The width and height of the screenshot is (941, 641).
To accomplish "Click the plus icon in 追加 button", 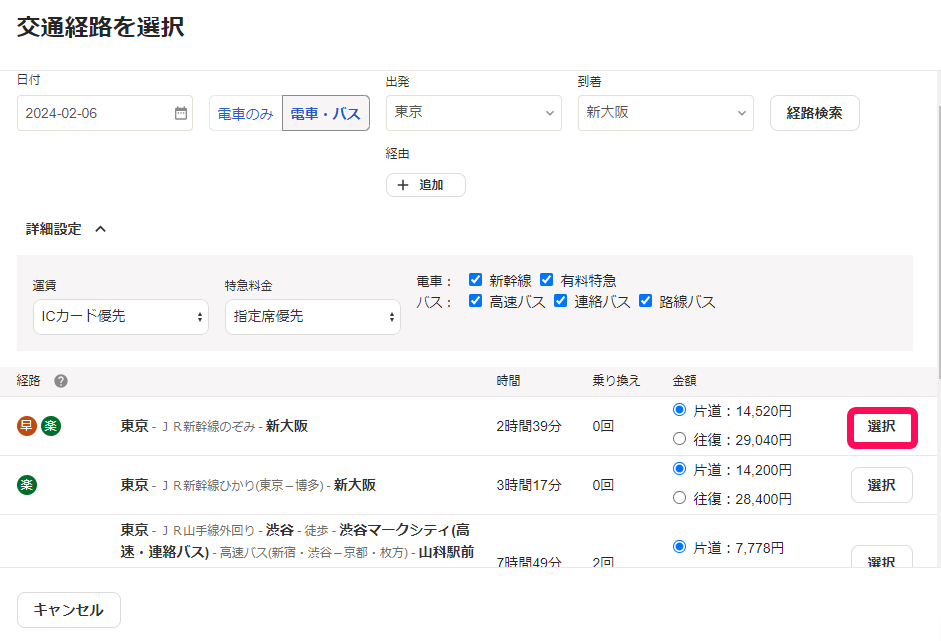I will (403, 185).
